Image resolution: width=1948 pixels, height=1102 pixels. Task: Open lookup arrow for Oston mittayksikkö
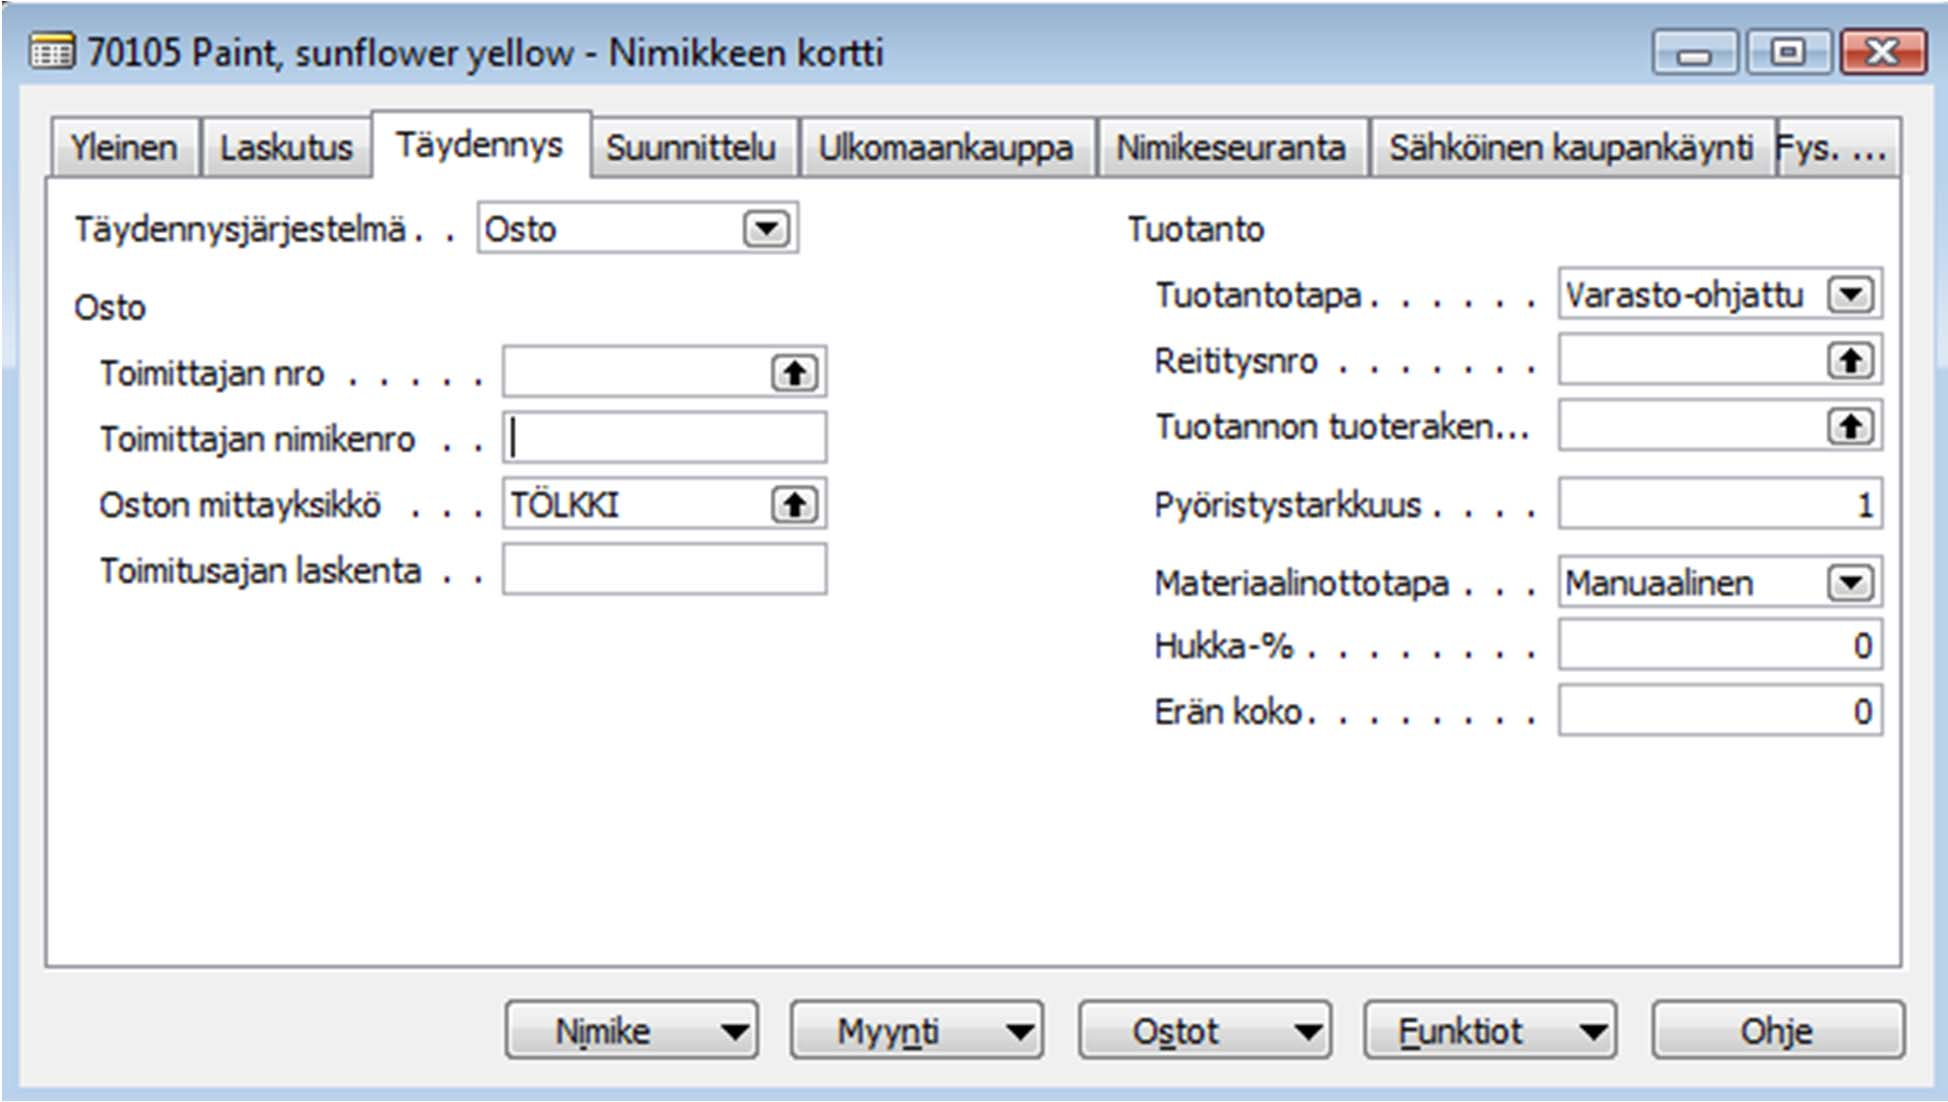tap(794, 505)
